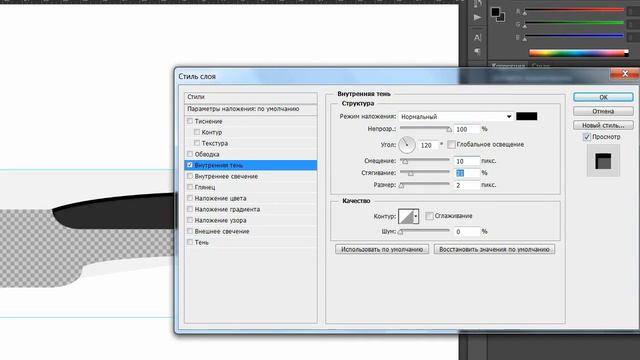640x360 pixels.
Task: Adjust the Смещение slider
Action: point(424,161)
